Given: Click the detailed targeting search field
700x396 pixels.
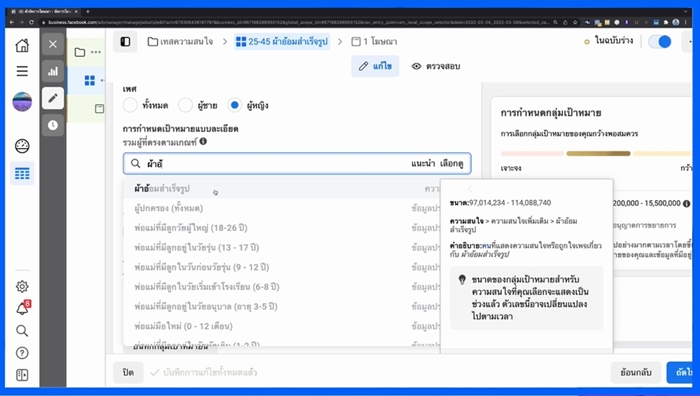Looking at the screenshot, I should click(297, 163).
